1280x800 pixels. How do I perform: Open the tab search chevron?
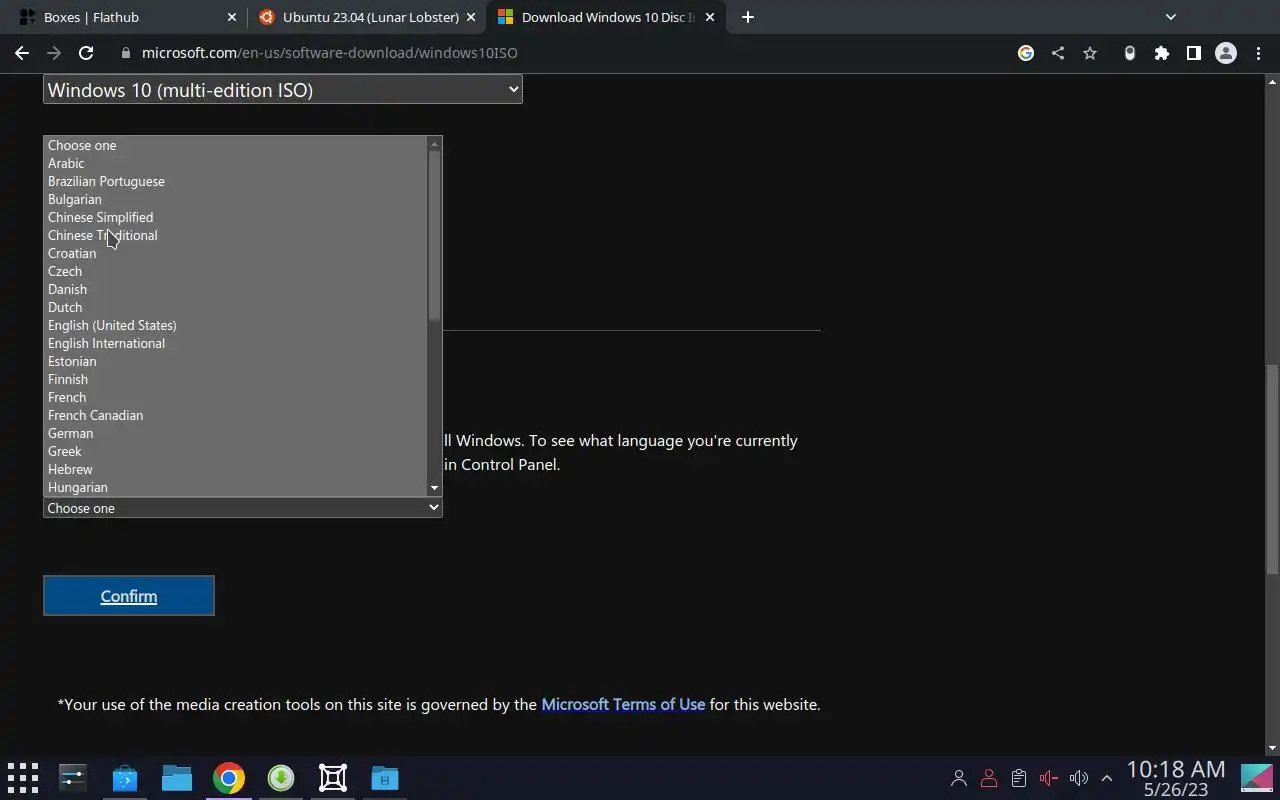pos(1171,17)
